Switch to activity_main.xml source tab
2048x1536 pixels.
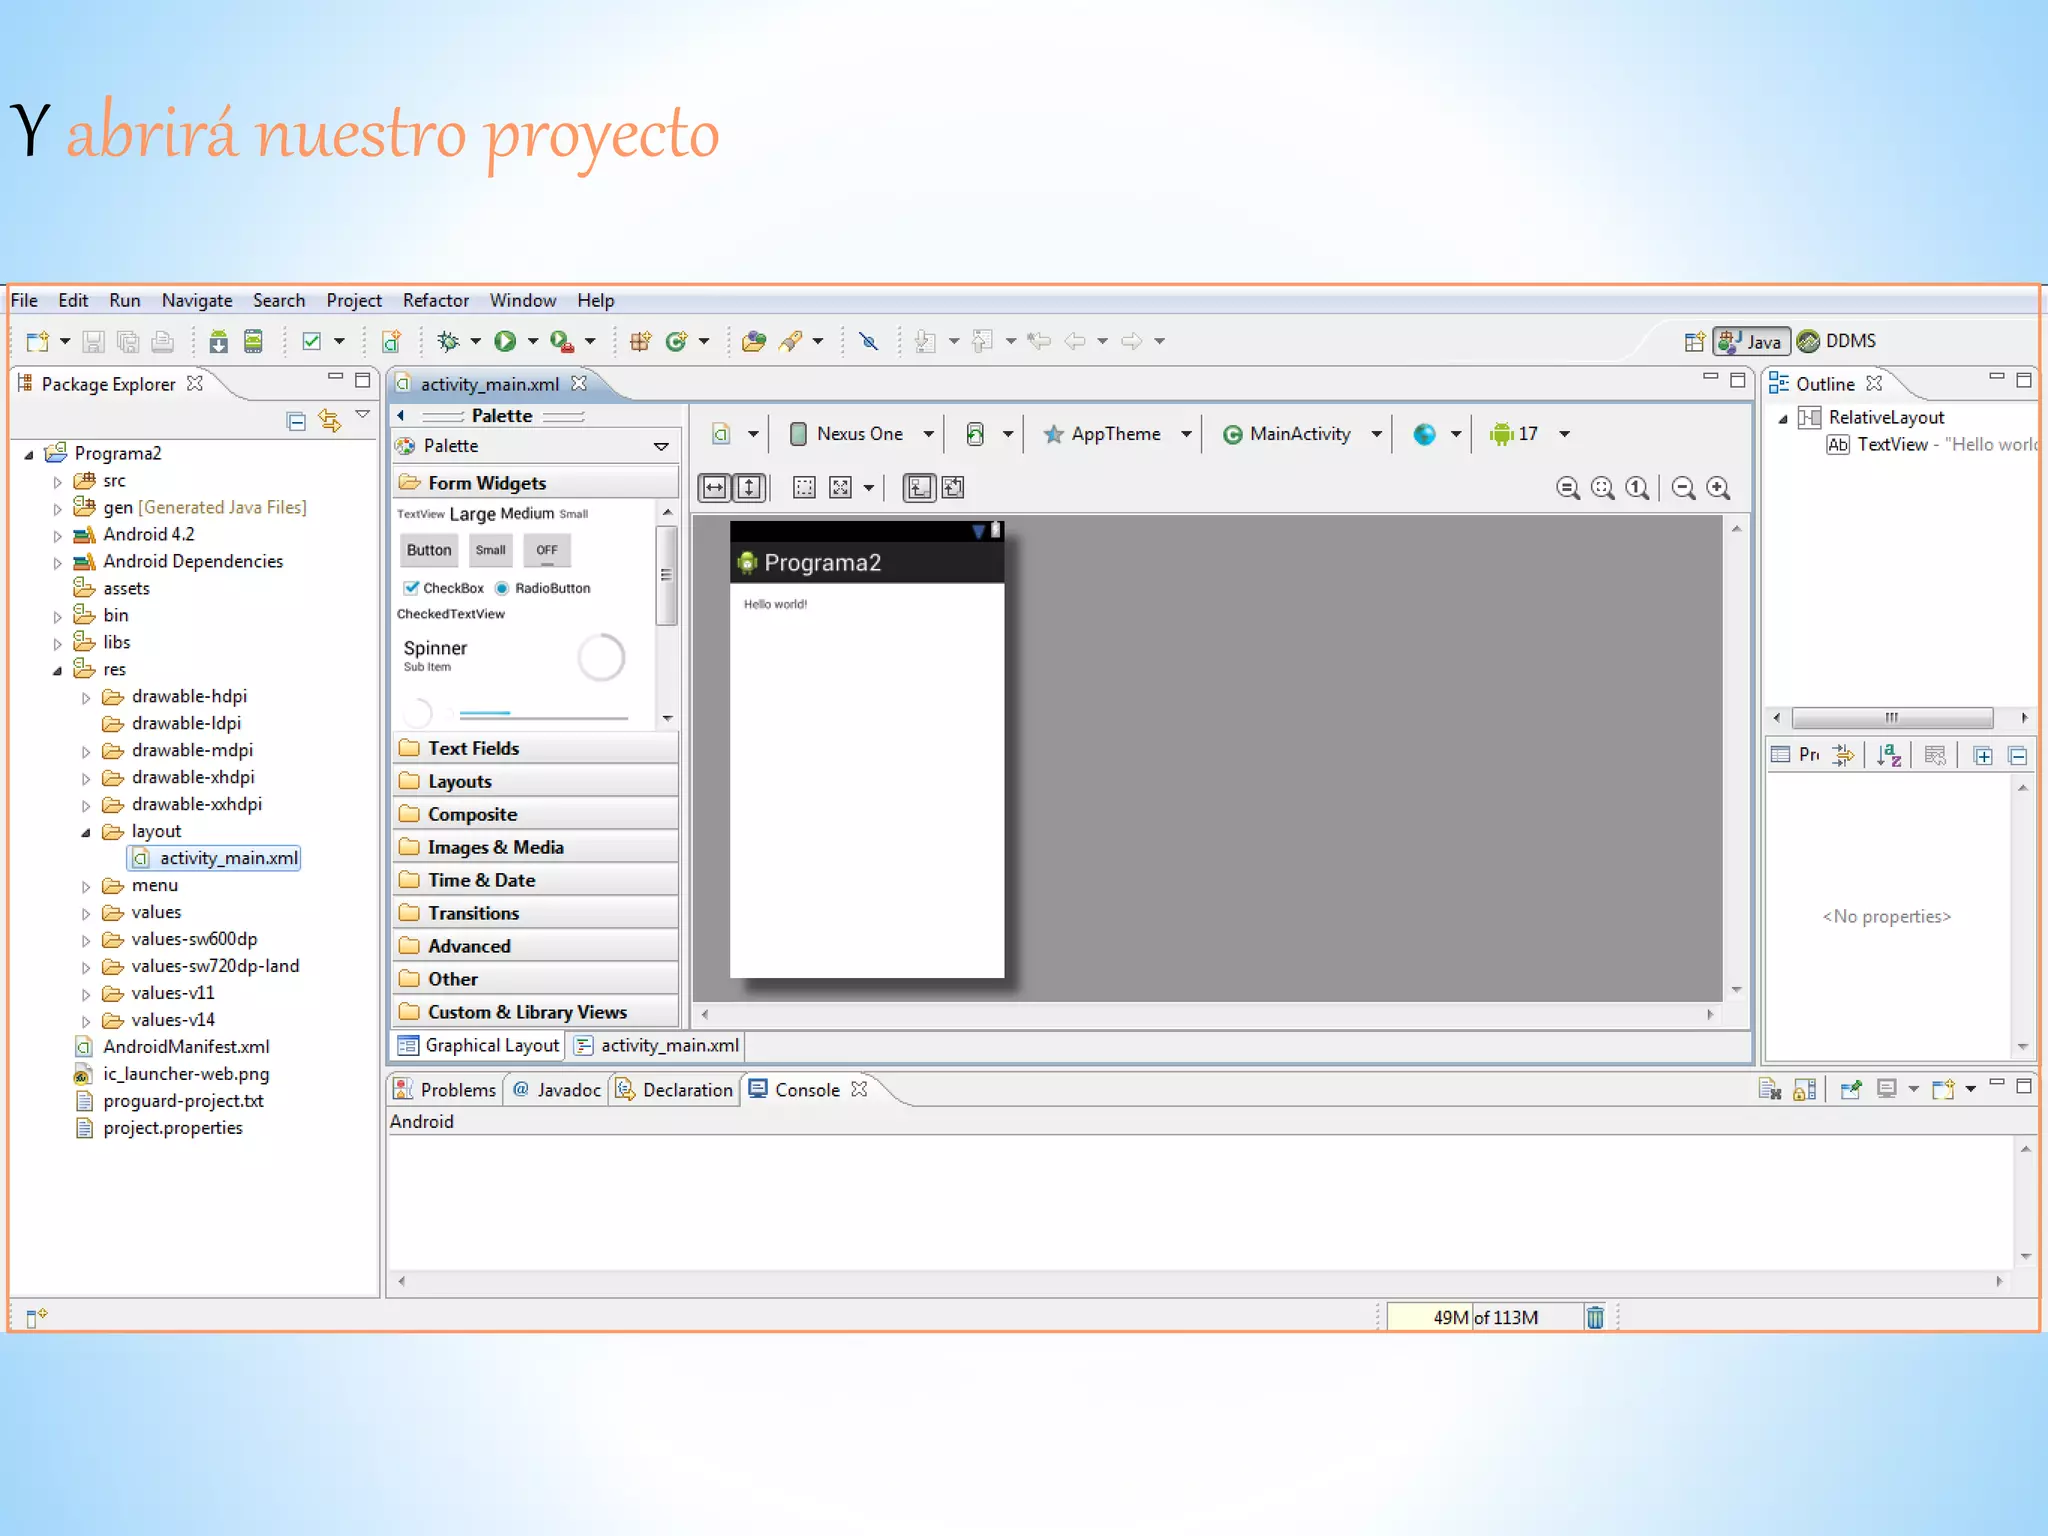tap(658, 1045)
